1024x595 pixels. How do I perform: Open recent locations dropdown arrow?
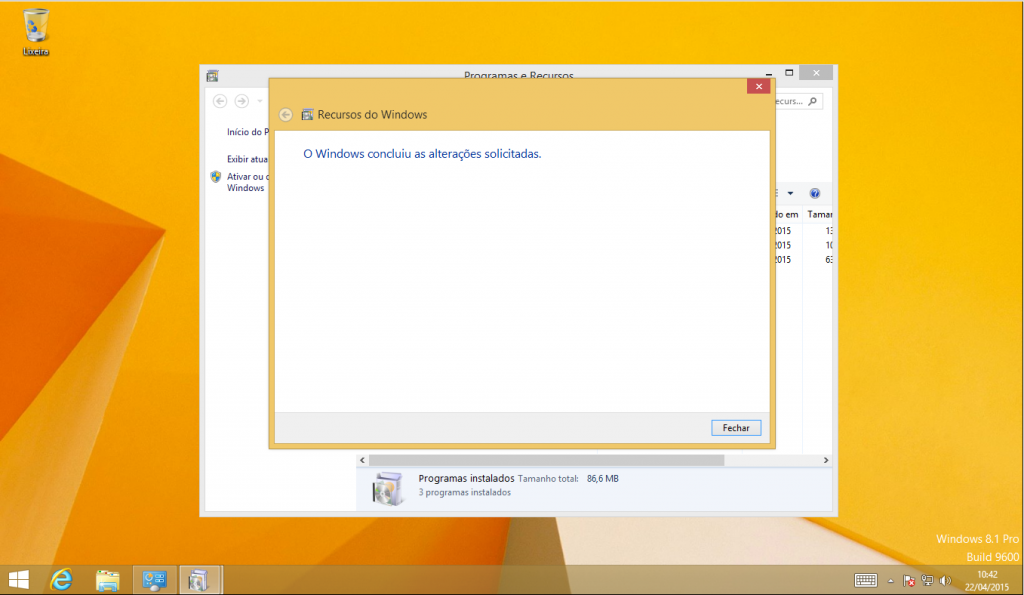[x=260, y=101]
